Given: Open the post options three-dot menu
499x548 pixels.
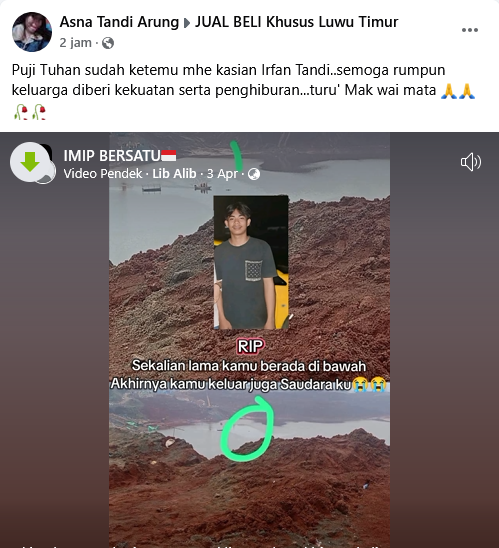Looking at the screenshot, I should point(470,30).
